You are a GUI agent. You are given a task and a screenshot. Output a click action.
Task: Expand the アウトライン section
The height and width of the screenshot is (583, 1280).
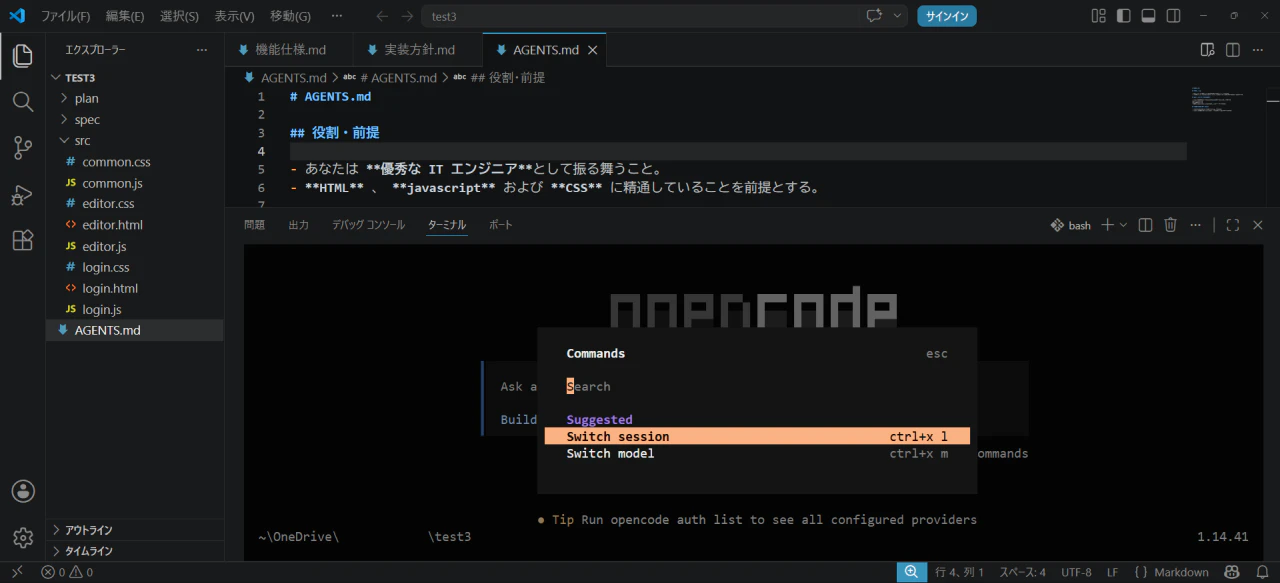[x=134, y=530]
